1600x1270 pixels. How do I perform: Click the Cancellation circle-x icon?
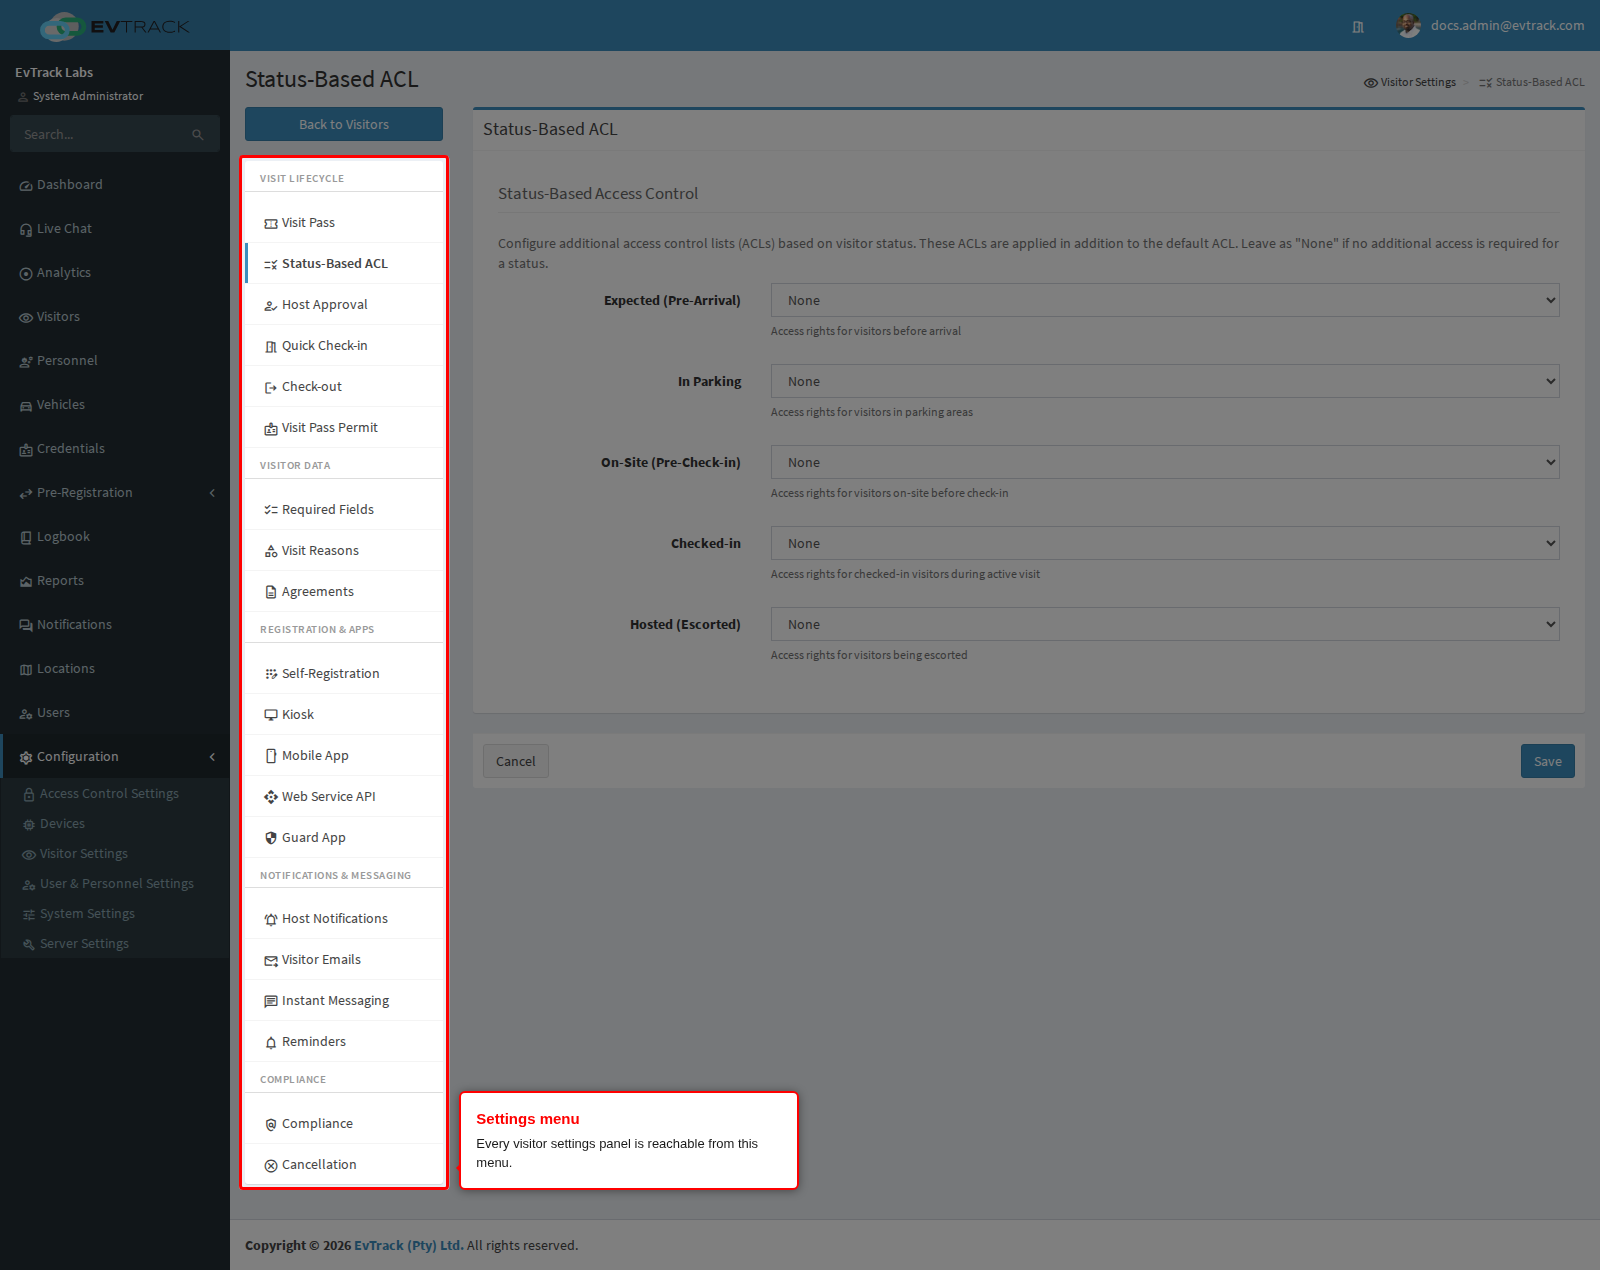point(271,1166)
